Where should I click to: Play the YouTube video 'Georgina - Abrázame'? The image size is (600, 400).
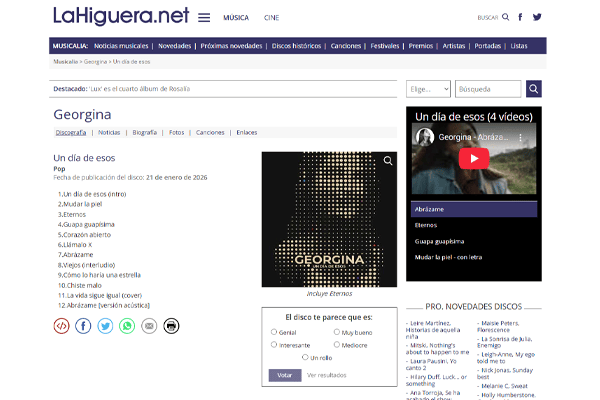[474, 157]
